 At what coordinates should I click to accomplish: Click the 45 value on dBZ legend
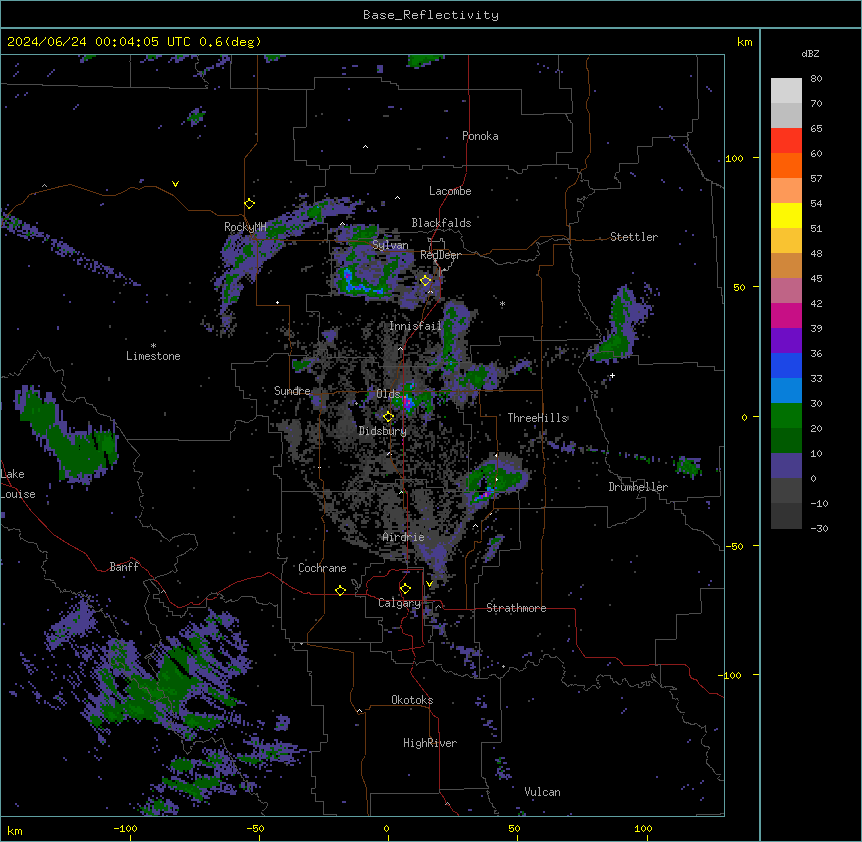click(816, 279)
